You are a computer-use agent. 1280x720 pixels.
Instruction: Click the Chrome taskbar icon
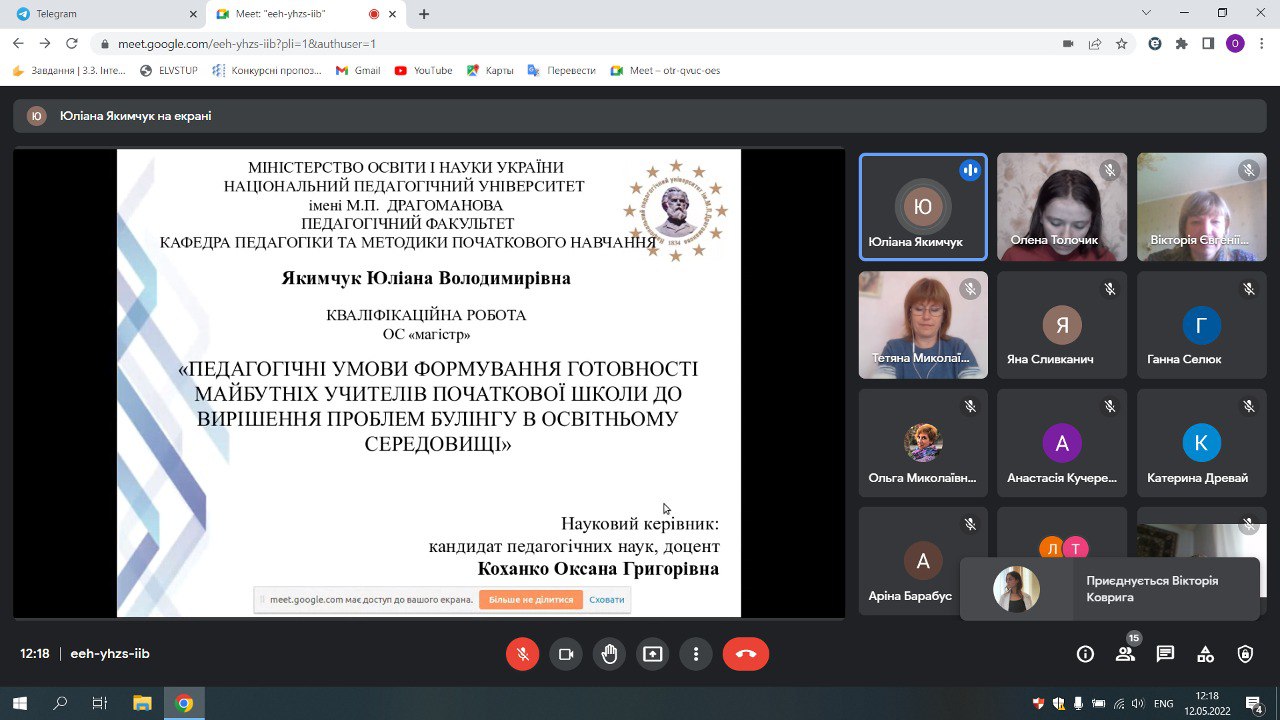(184, 703)
